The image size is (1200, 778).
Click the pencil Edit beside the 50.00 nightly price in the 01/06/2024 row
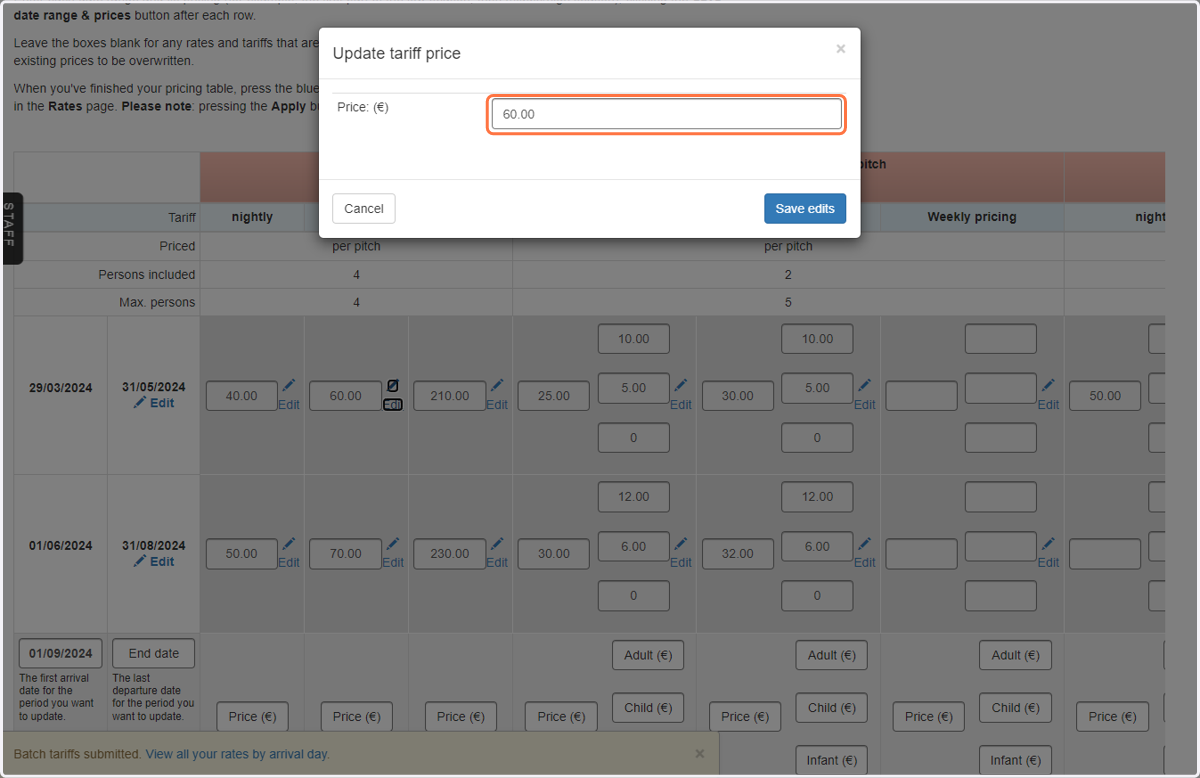pos(289,553)
